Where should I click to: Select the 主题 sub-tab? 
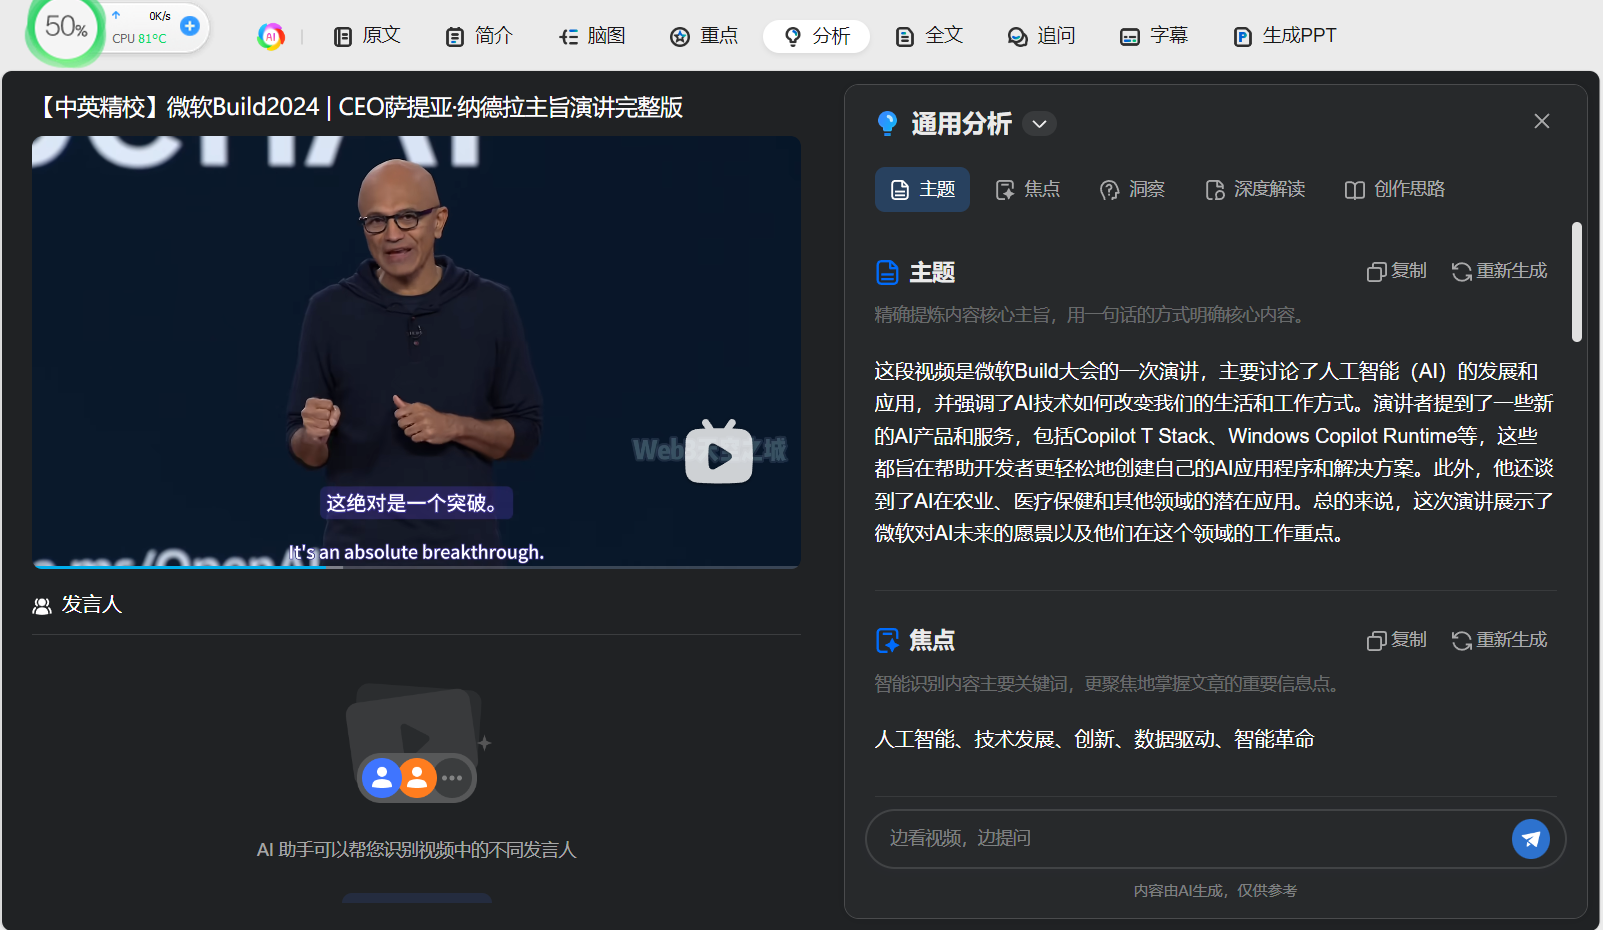922,189
